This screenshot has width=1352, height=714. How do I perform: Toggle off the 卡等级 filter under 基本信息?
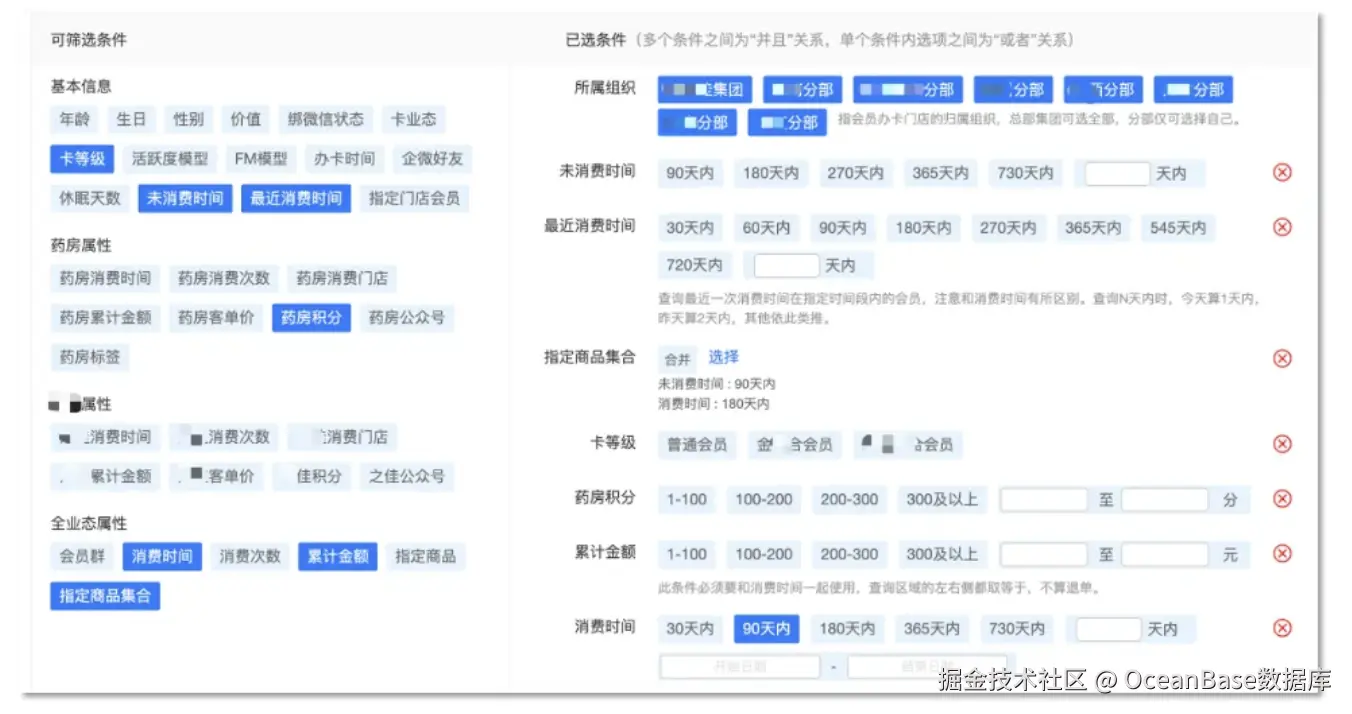81,158
